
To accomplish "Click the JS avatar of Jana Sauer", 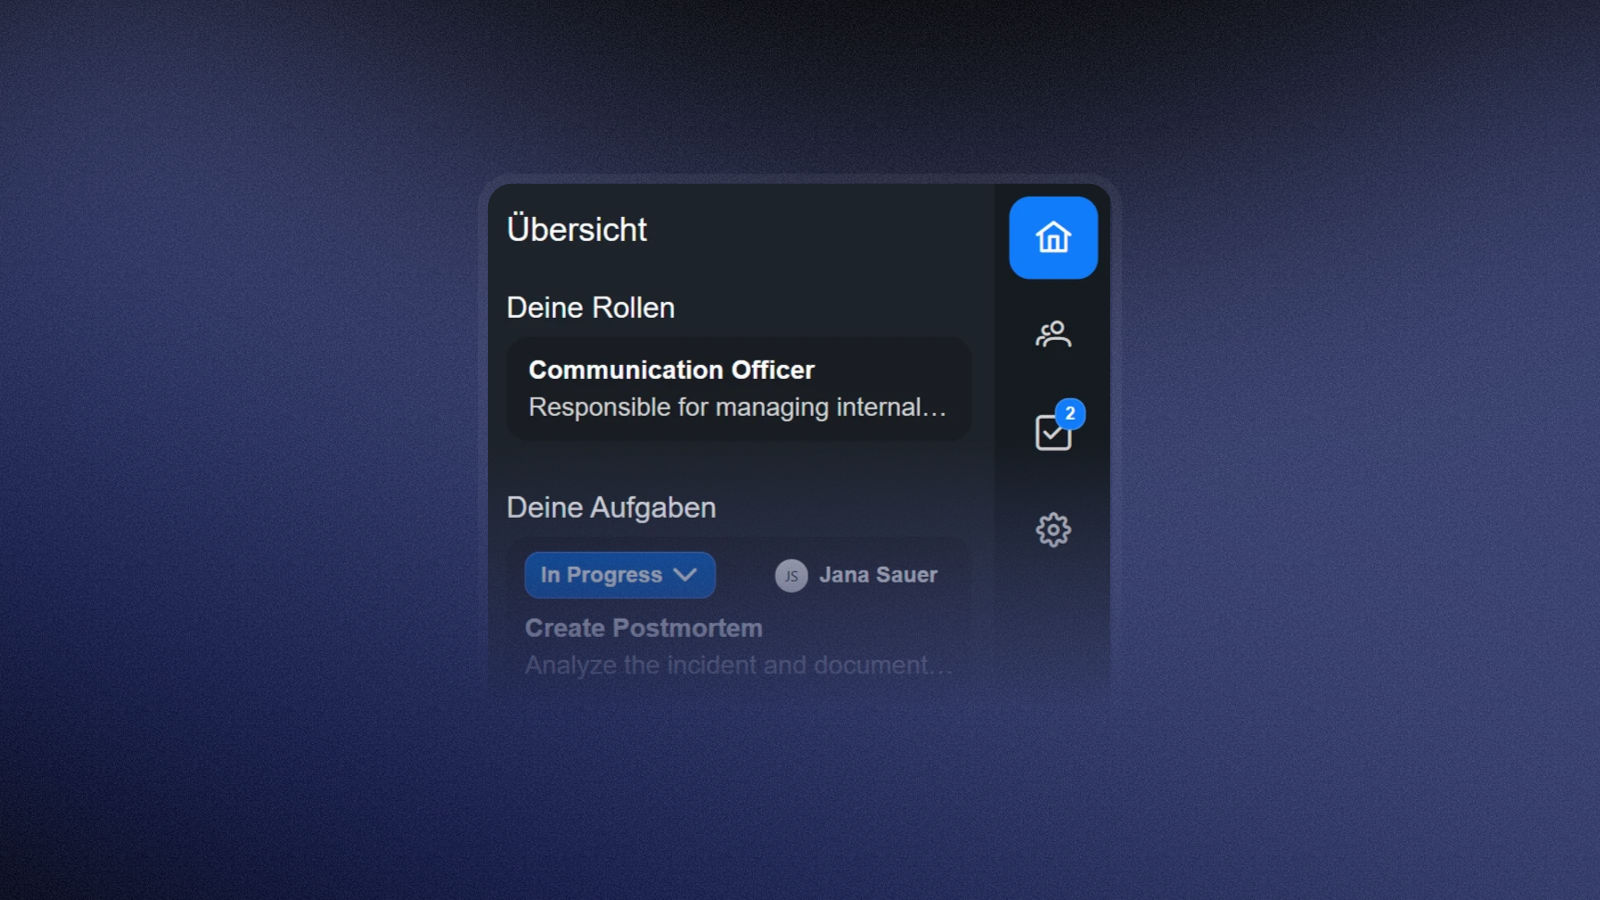I will (x=791, y=576).
